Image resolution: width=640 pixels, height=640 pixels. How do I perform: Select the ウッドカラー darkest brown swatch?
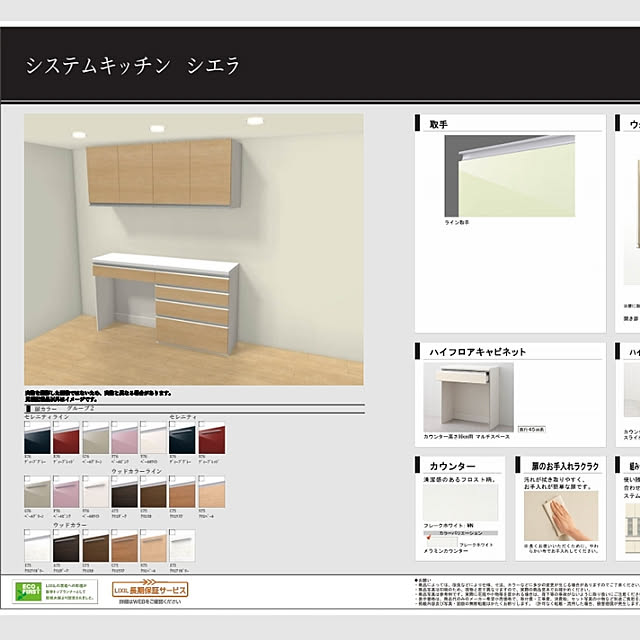[x=66, y=546]
